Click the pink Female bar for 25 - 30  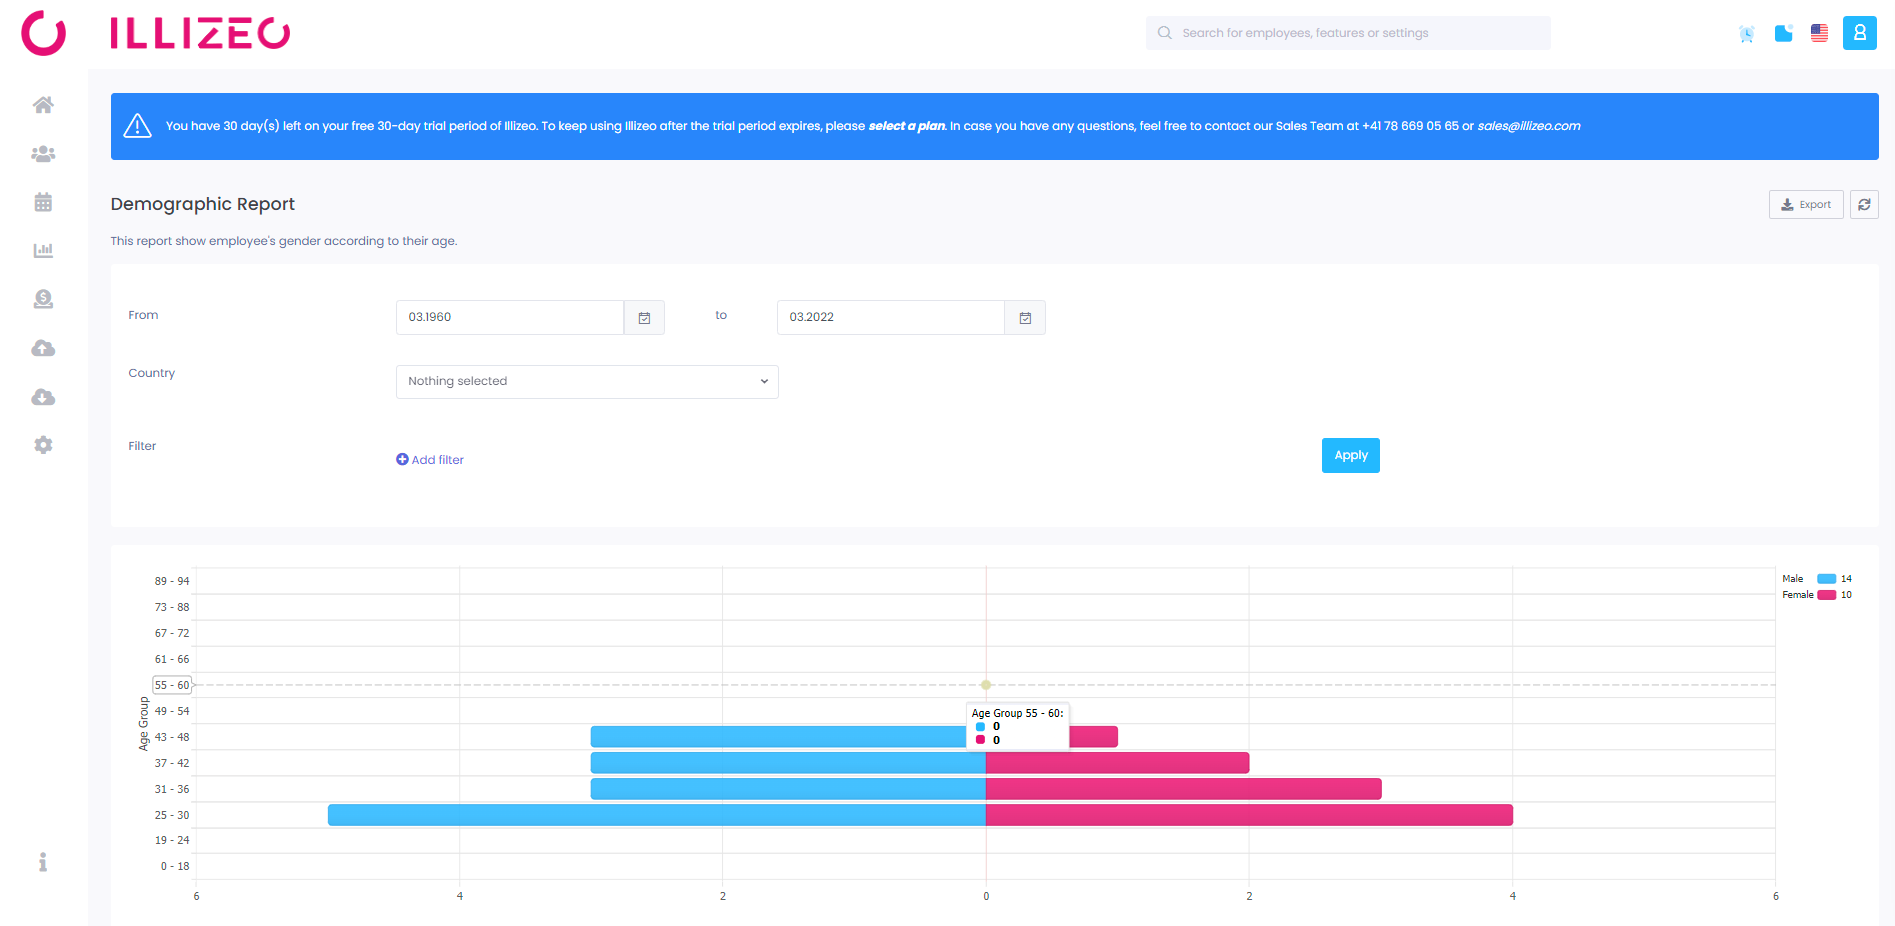pyautogui.click(x=1249, y=815)
